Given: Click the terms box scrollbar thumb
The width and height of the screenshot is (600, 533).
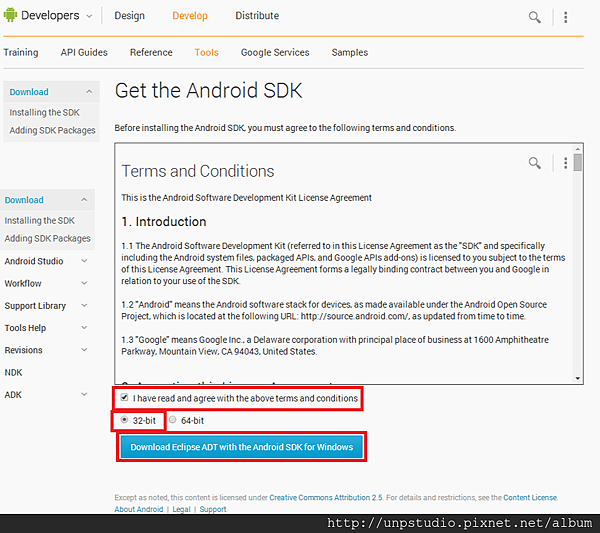Looking at the screenshot, I should click(578, 162).
